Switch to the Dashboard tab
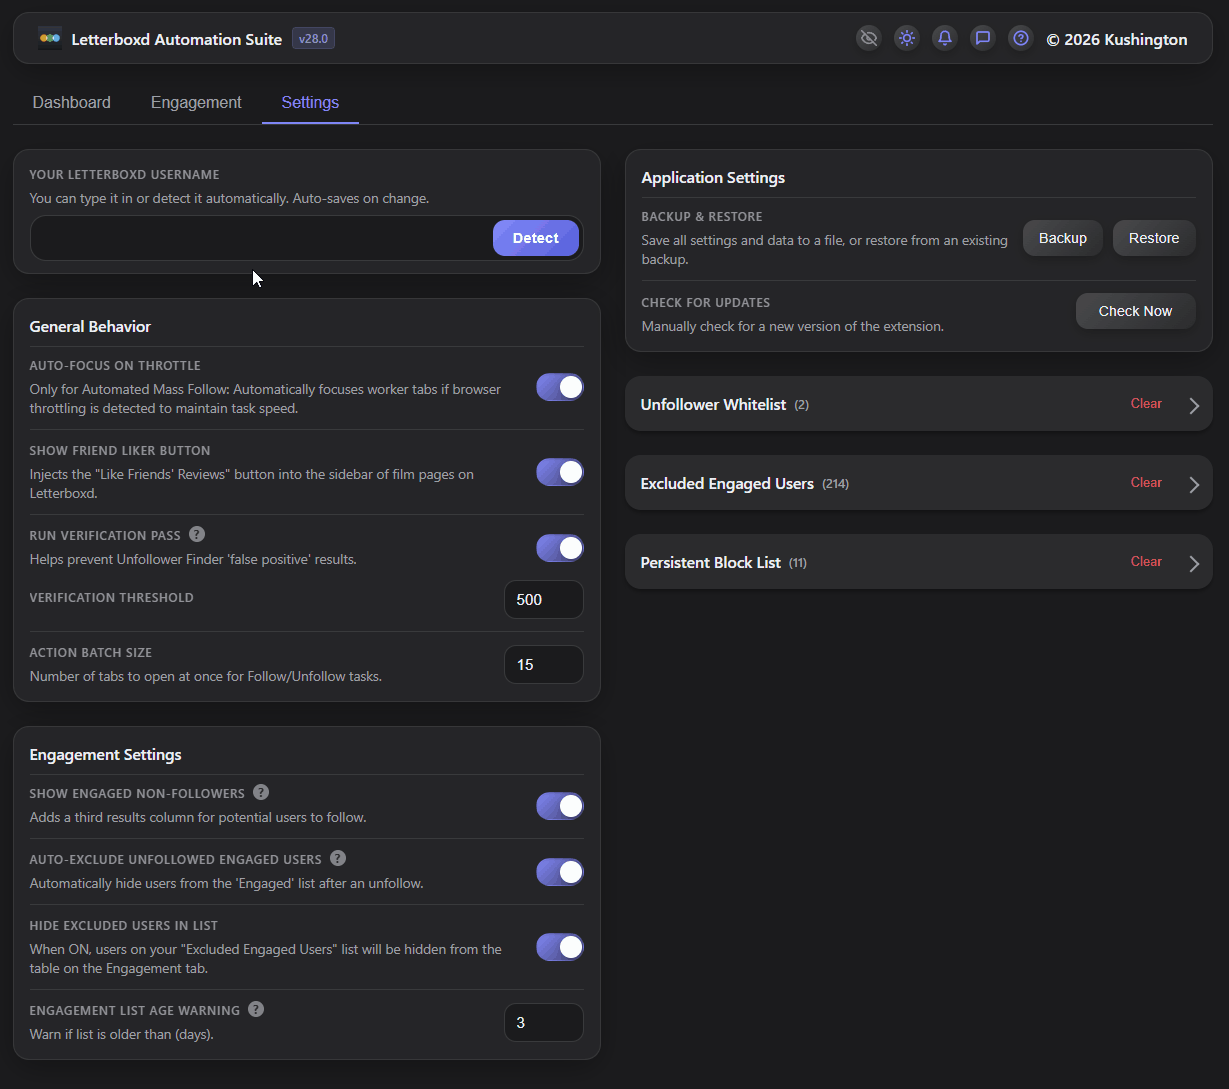Screen dimensions: 1229x1089 point(72,102)
